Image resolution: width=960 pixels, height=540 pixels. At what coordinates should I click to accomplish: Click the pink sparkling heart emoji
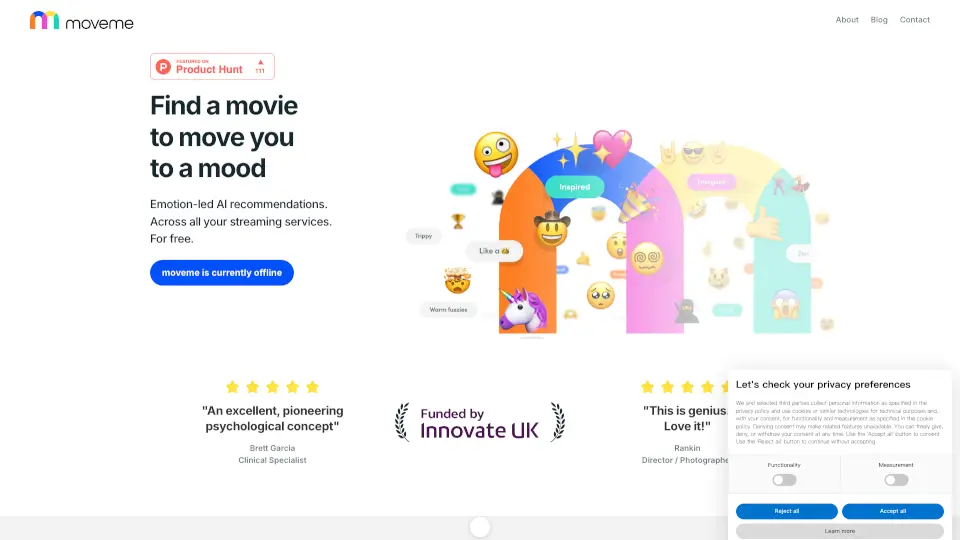tap(612, 147)
